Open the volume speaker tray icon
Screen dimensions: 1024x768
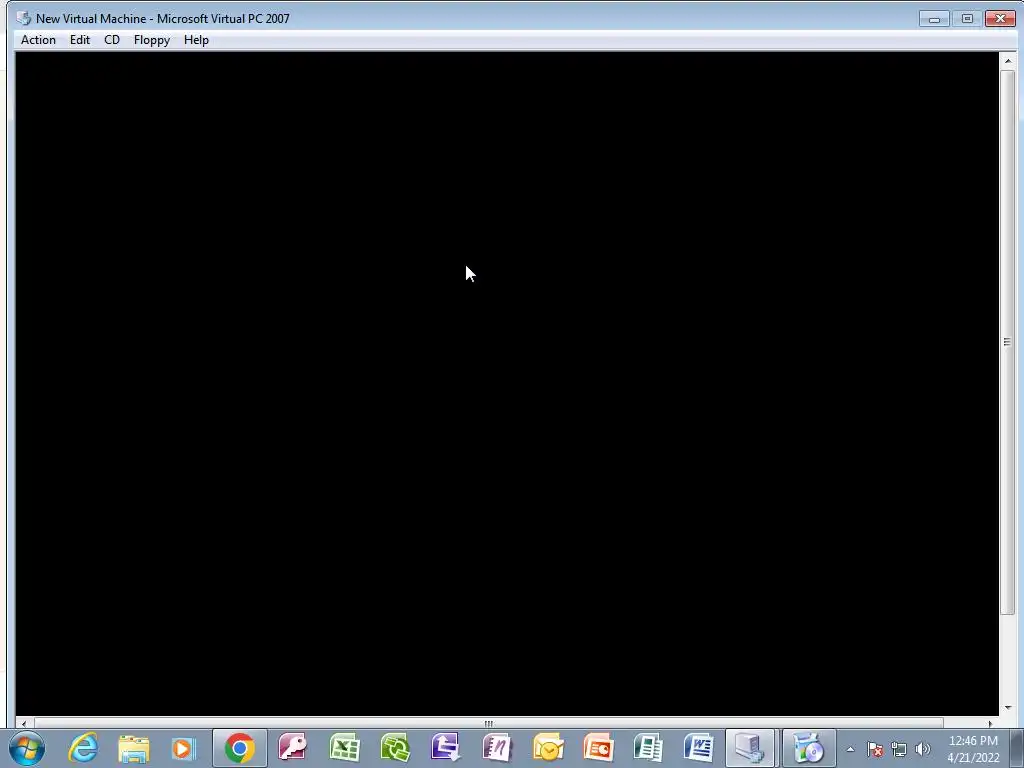tap(922, 749)
